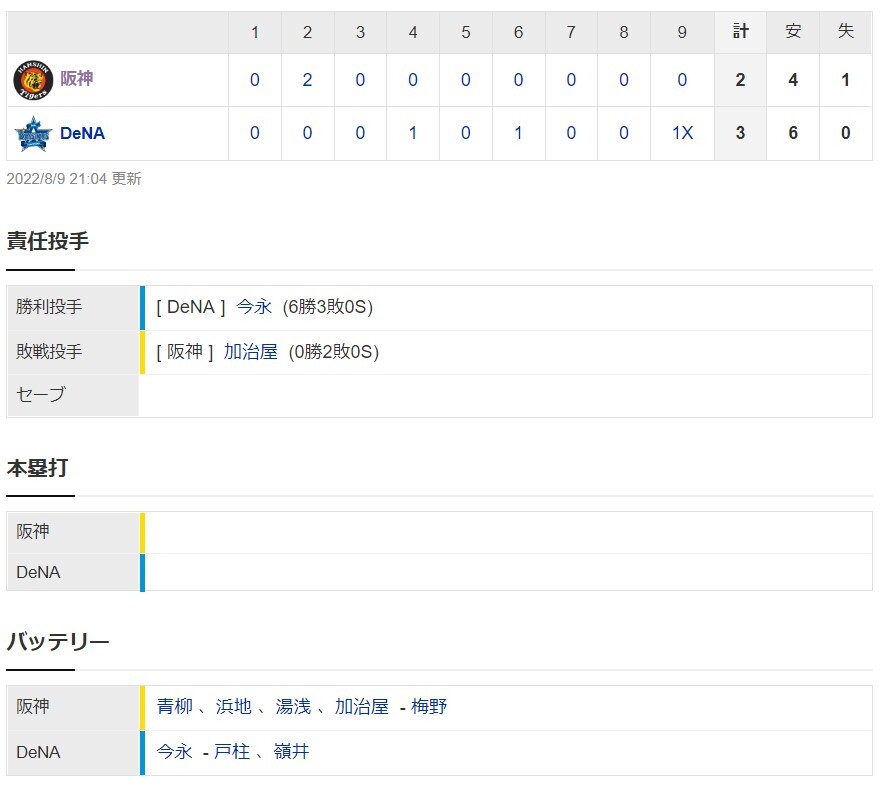Click the 責任投手 section heading
The image size is (881, 787).
tap(48, 241)
